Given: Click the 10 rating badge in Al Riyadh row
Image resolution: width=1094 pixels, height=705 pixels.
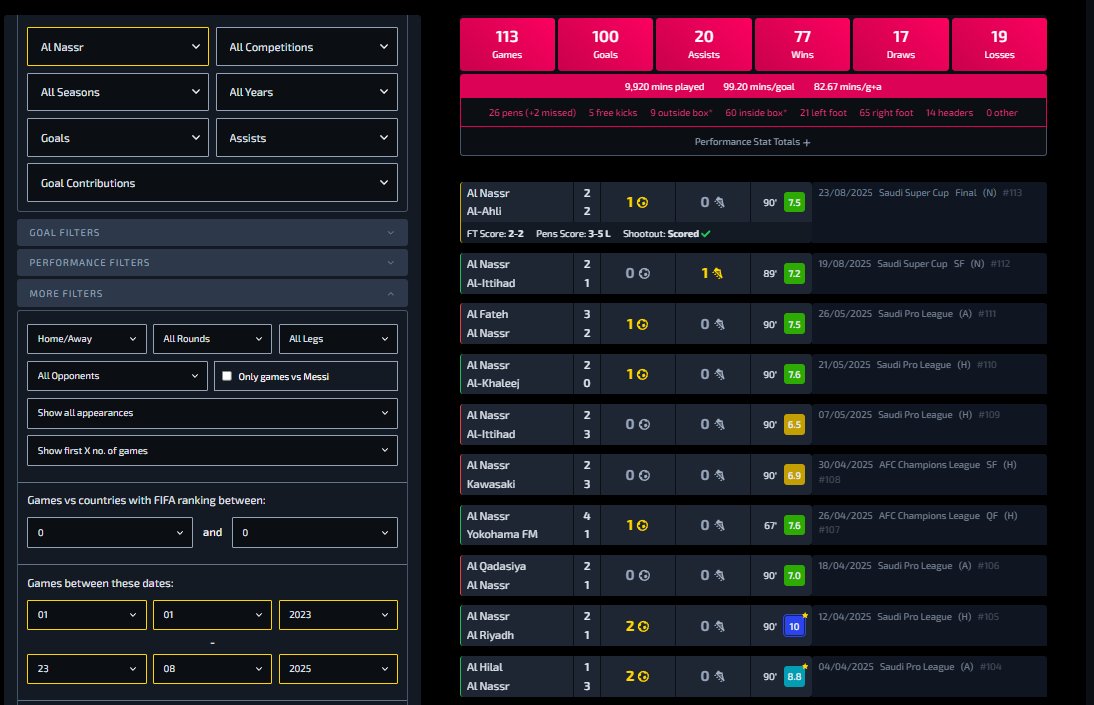Looking at the screenshot, I should tap(794, 627).
